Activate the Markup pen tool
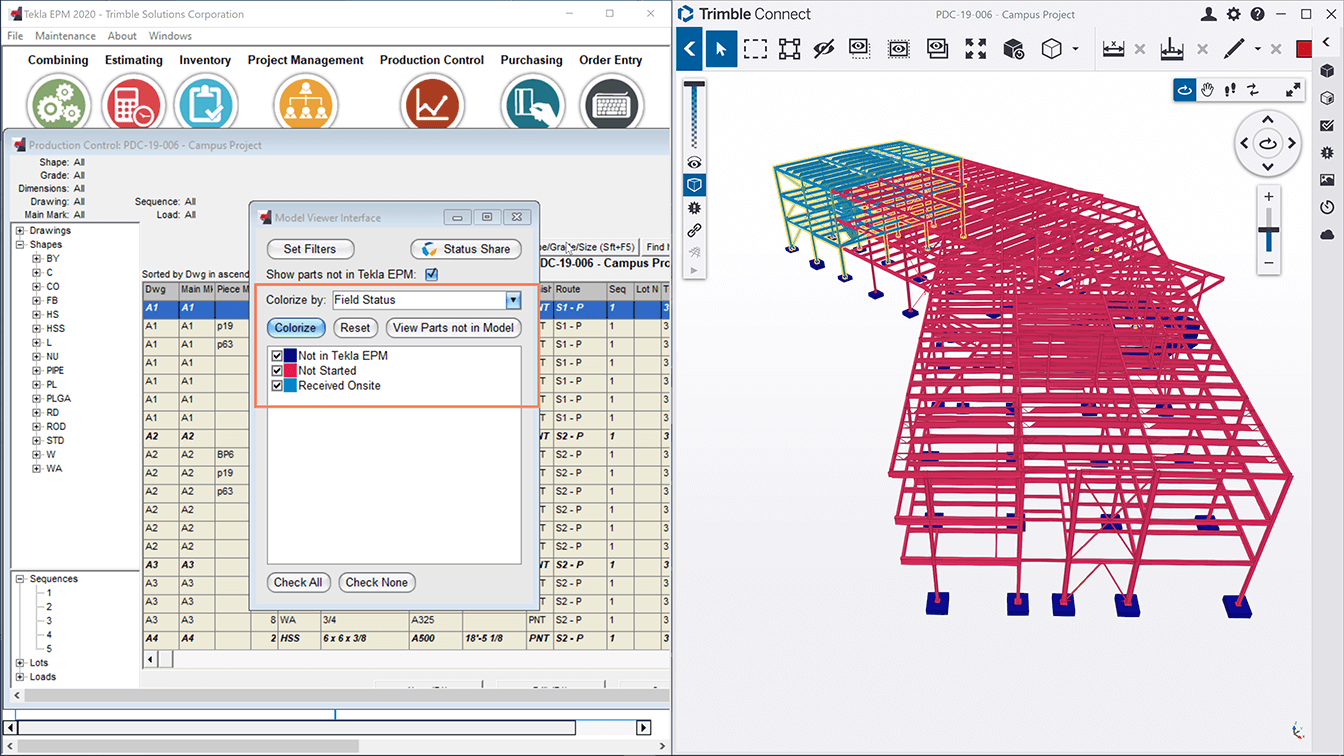The height and width of the screenshot is (756, 1344). (x=1232, y=48)
